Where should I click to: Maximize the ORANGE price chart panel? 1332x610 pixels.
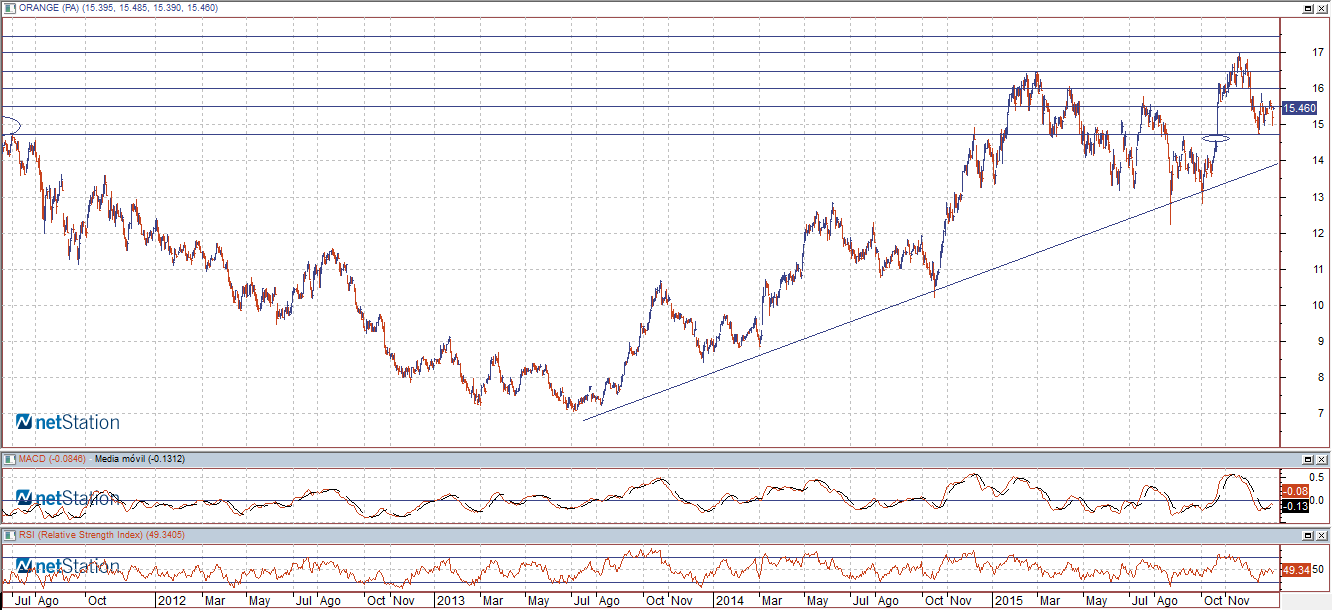pos(1308,8)
